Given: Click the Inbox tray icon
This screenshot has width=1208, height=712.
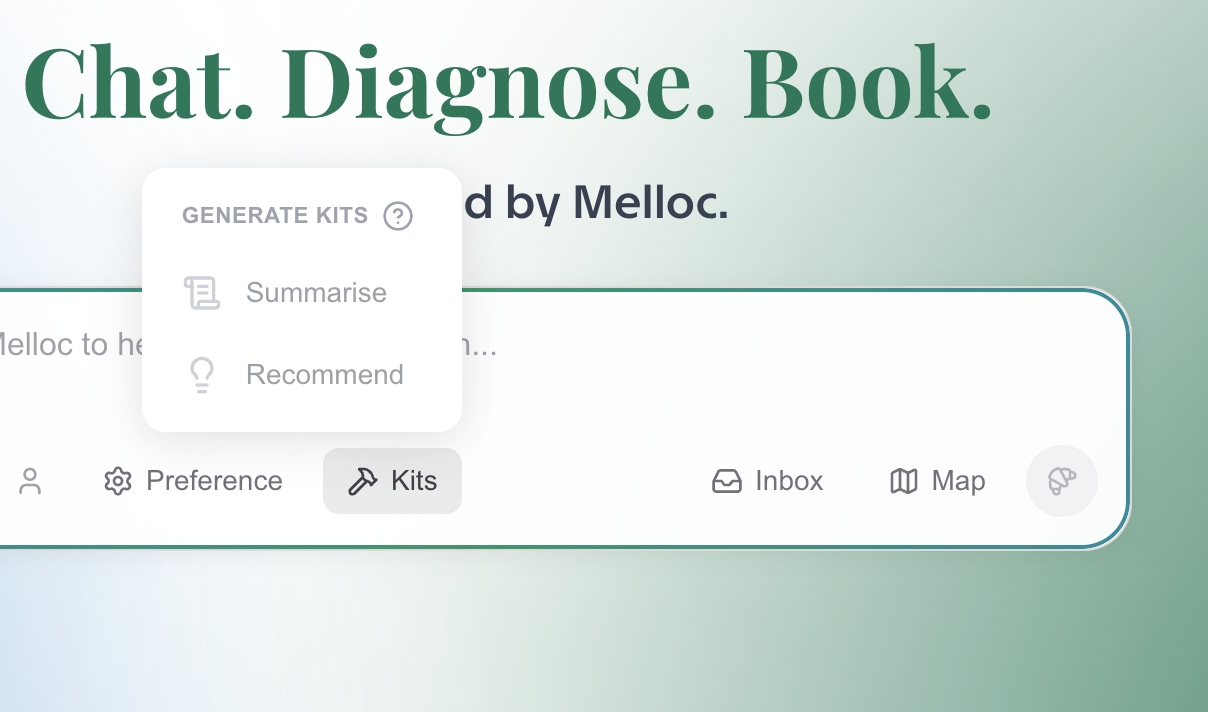Looking at the screenshot, I should pos(727,481).
